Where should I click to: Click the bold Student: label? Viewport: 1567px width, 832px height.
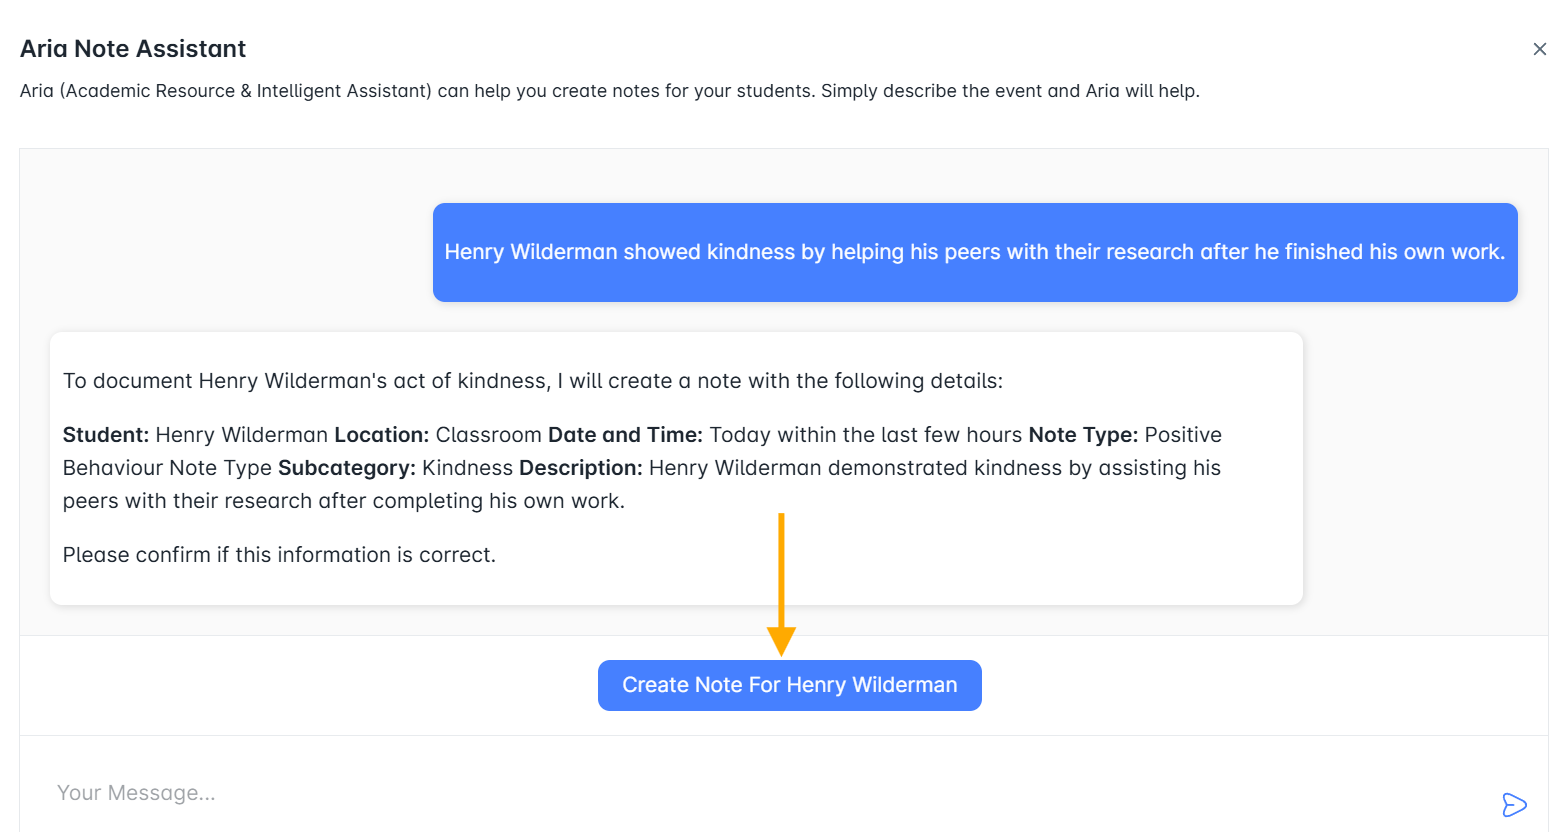[106, 435]
